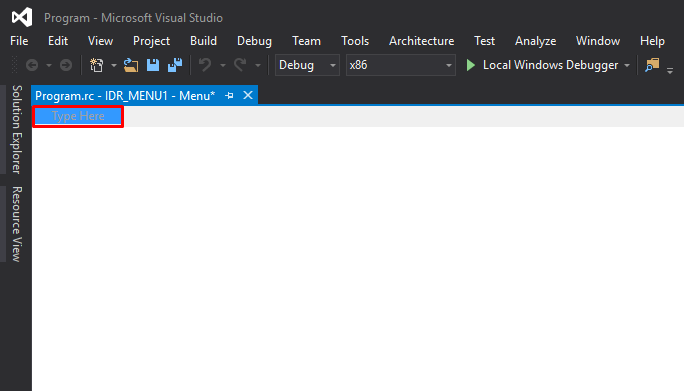
Task: Click the Navigate Forward arrow icon
Action: click(66, 65)
